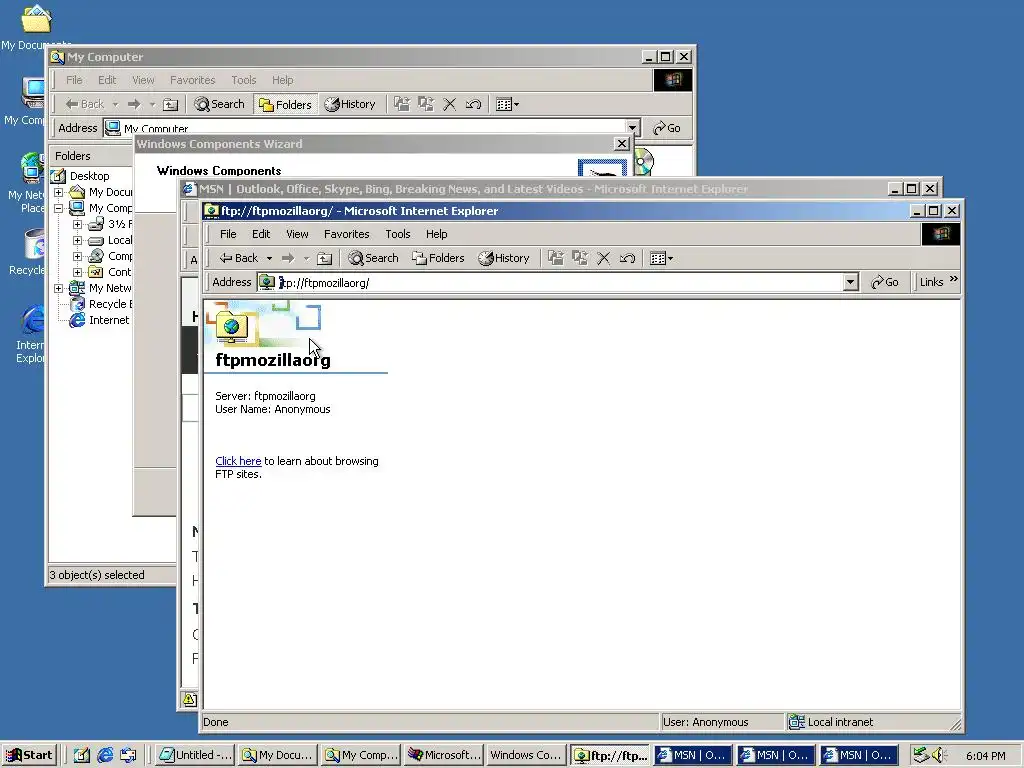Viewport: 1024px width, 768px height.
Task: Click Copy To icon in My Computer toolbar
Action: (x=426, y=104)
